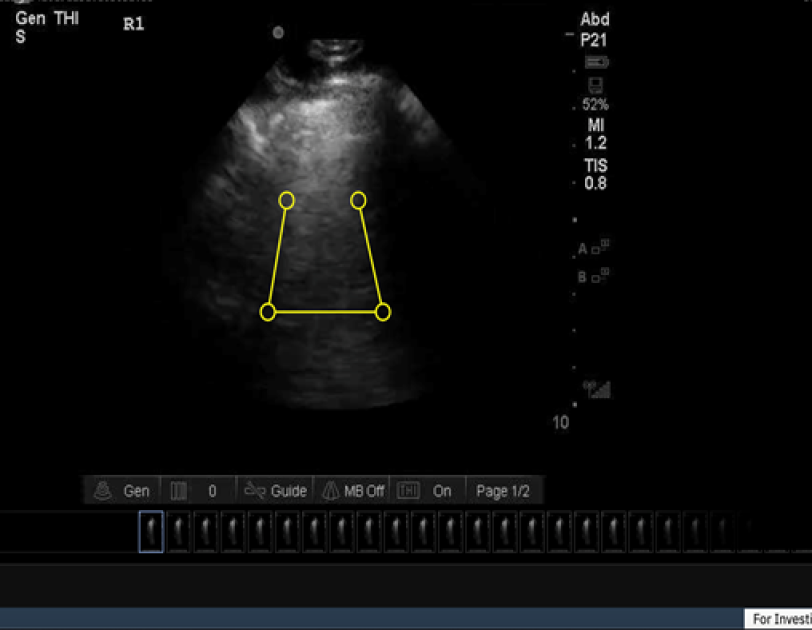Screen dimensions: 812x630
Task: Click the probe orientation marker dot
Action: (x=278, y=33)
